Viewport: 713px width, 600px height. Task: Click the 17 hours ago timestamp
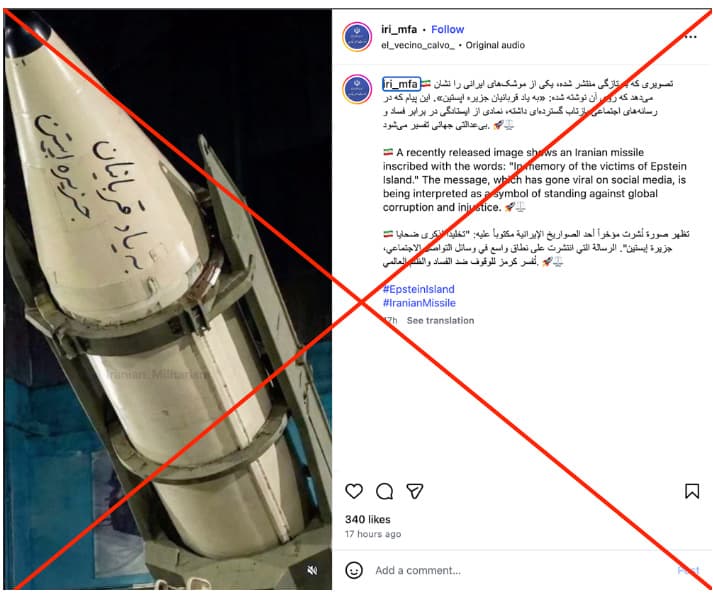coord(373,534)
